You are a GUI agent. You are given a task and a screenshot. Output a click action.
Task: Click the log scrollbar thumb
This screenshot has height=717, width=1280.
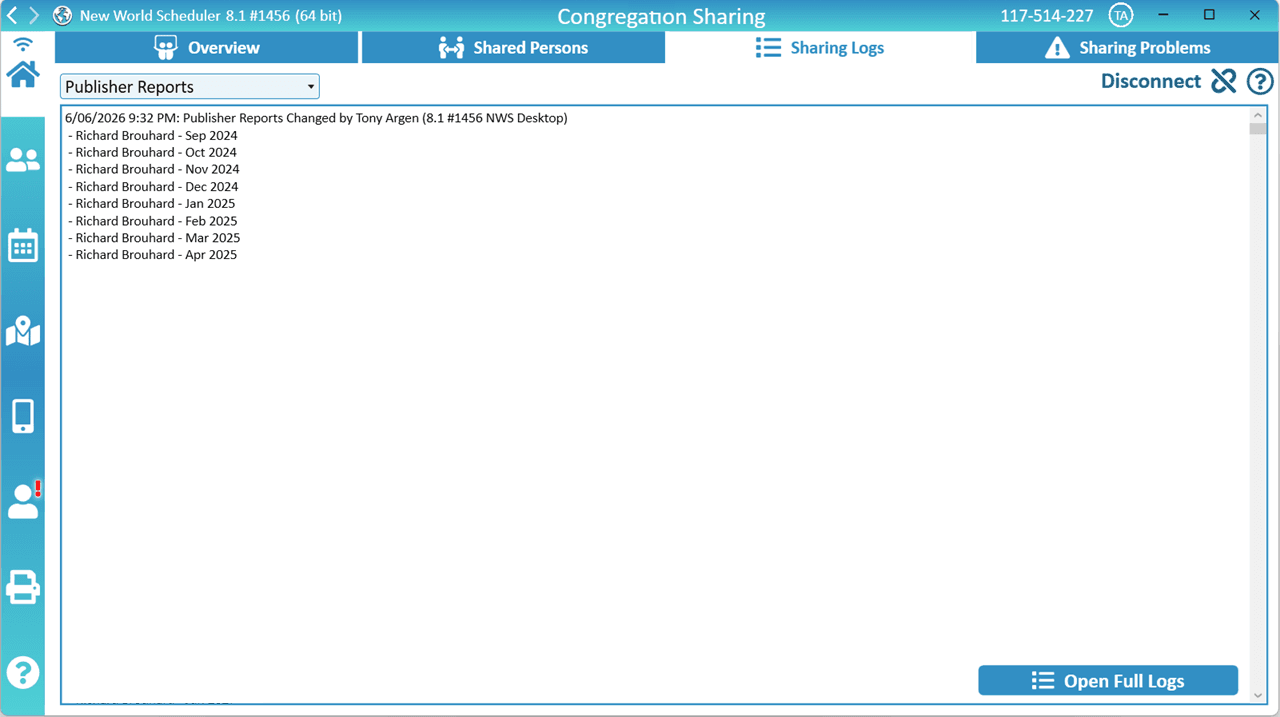tap(1258, 129)
